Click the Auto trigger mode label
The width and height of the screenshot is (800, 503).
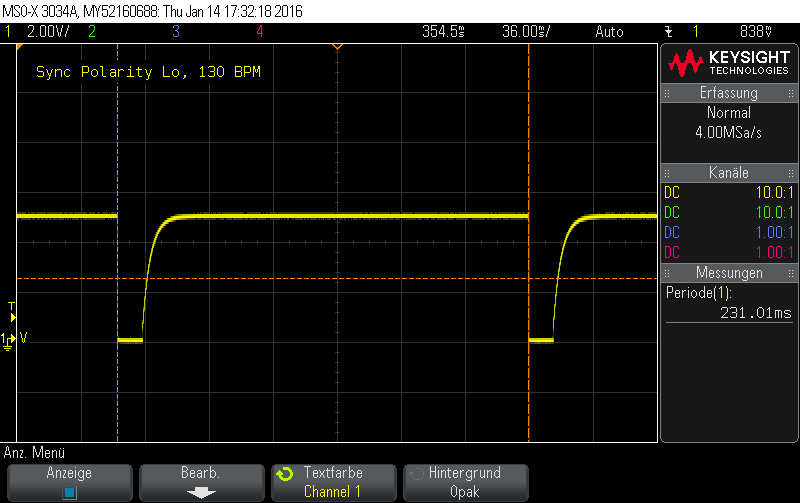pyautogui.click(x=609, y=32)
